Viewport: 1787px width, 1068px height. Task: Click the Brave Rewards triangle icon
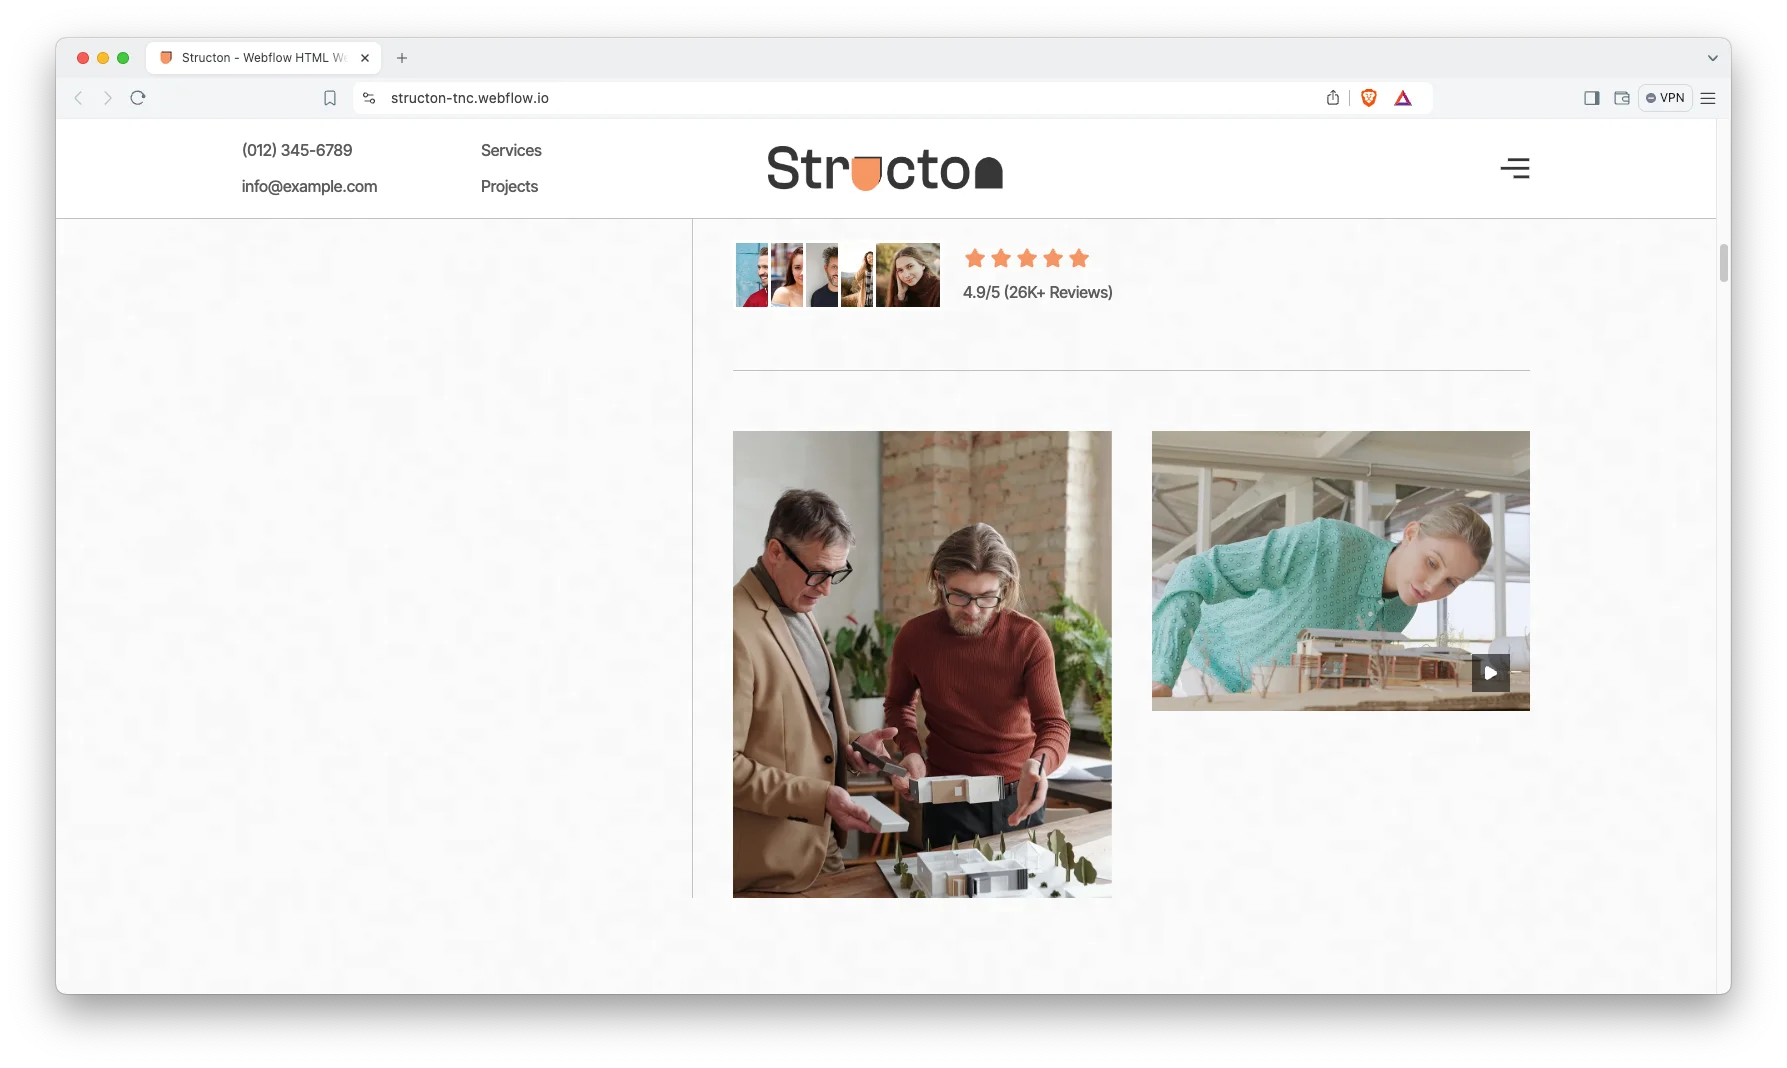(x=1403, y=98)
